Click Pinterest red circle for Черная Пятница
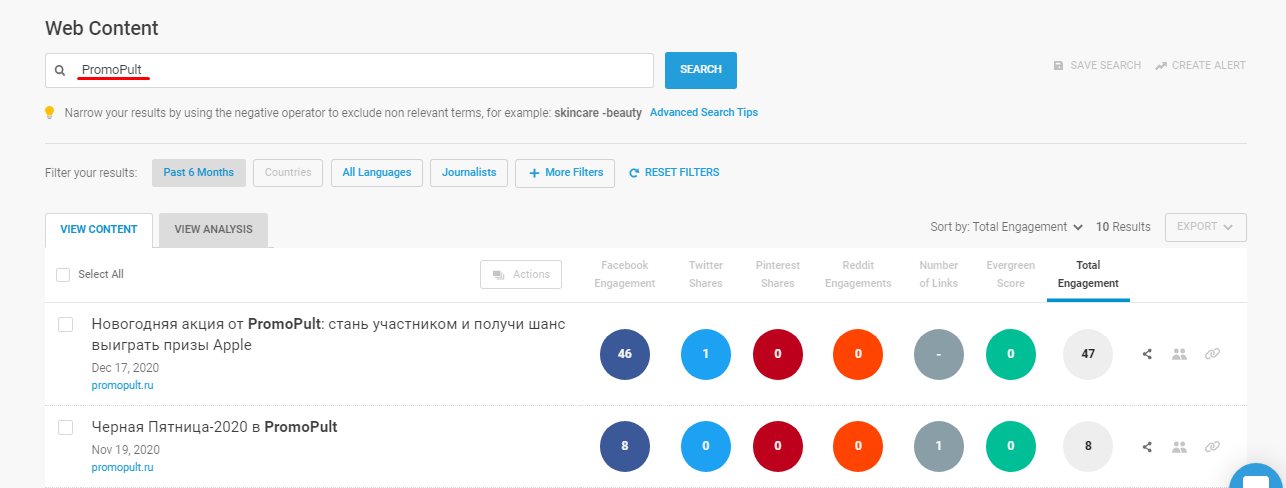The image size is (1286, 488). (x=777, y=447)
